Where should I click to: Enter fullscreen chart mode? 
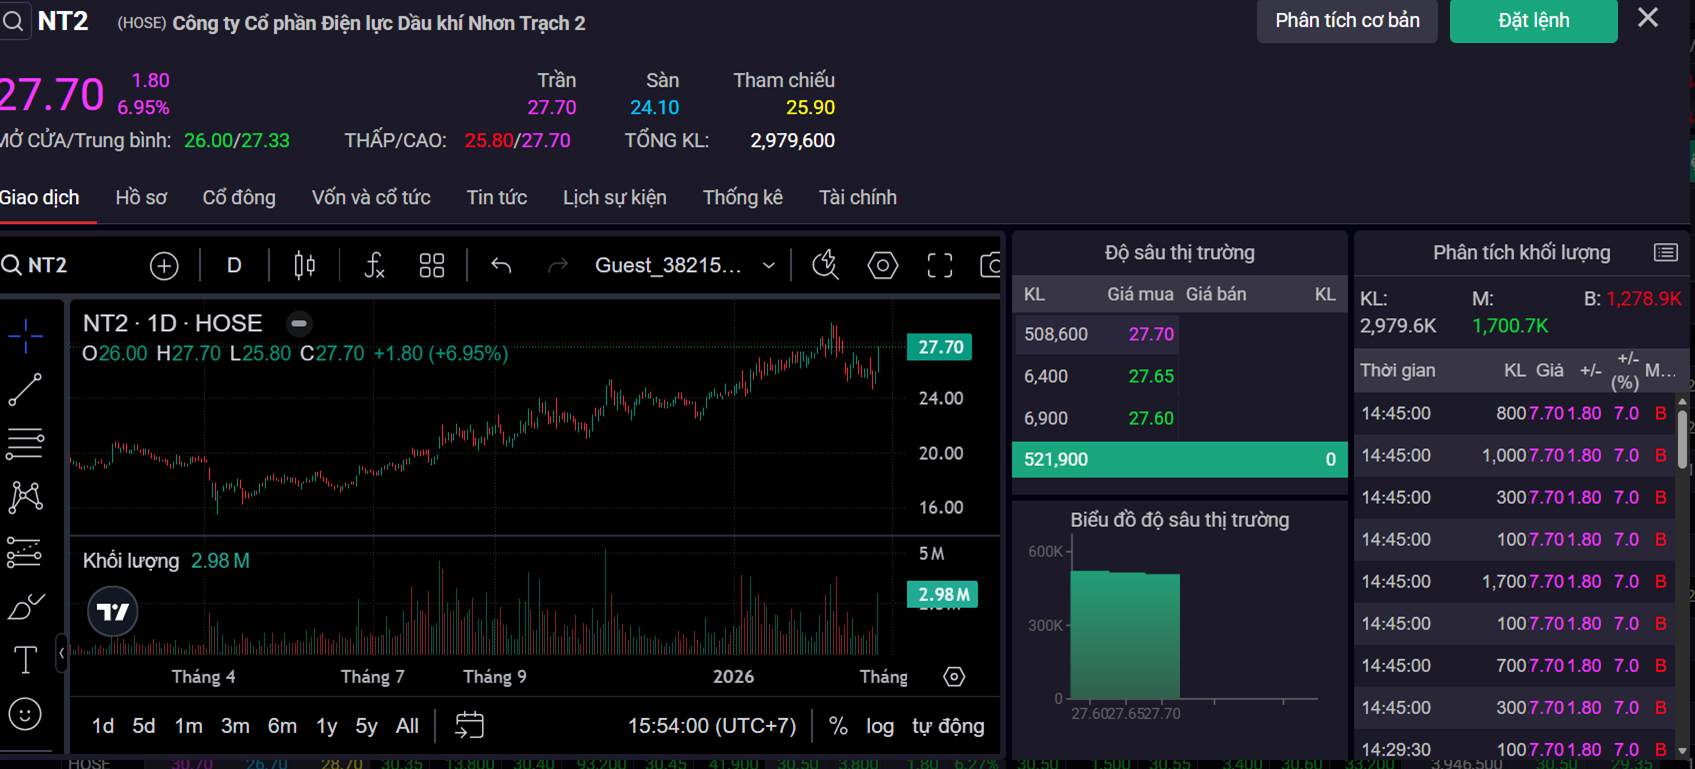pyautogui.click(x=939, y=265)
